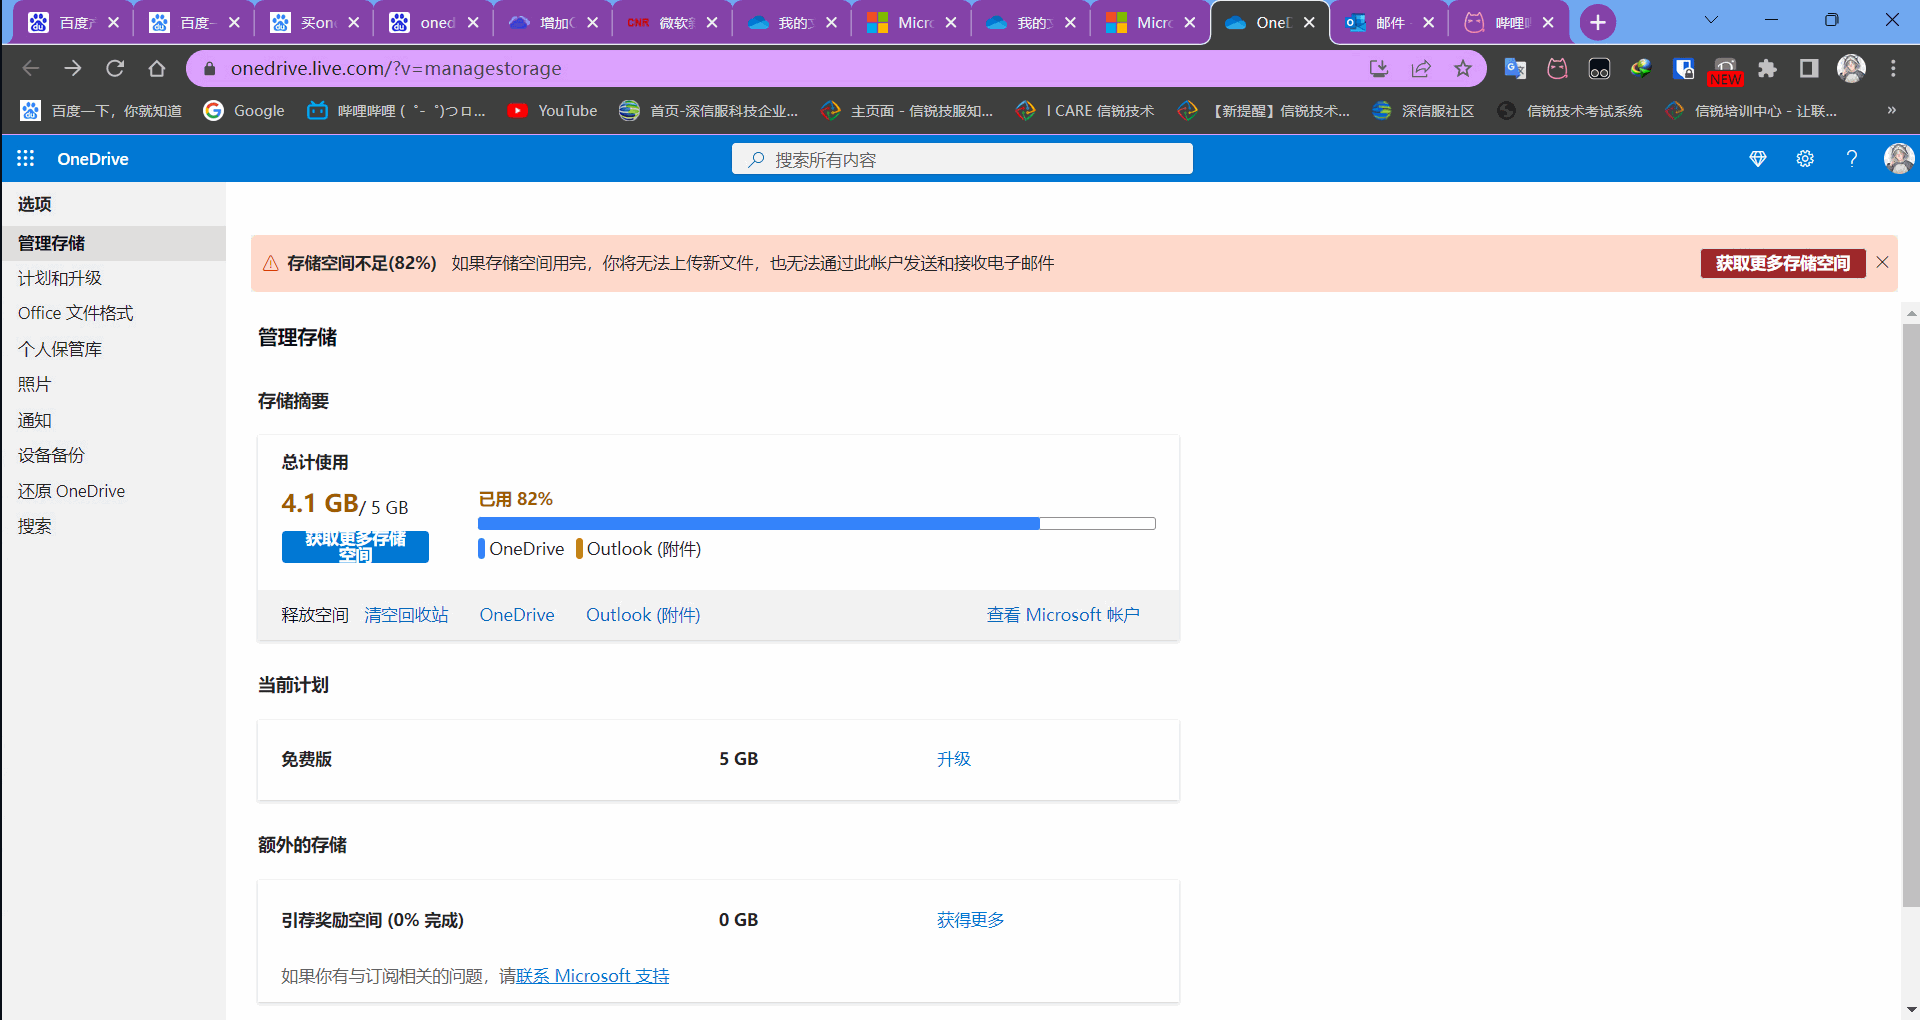Go forward with the browser arrow
The width and height of the screenshot is (1920, 1020).
click(73, 68)
